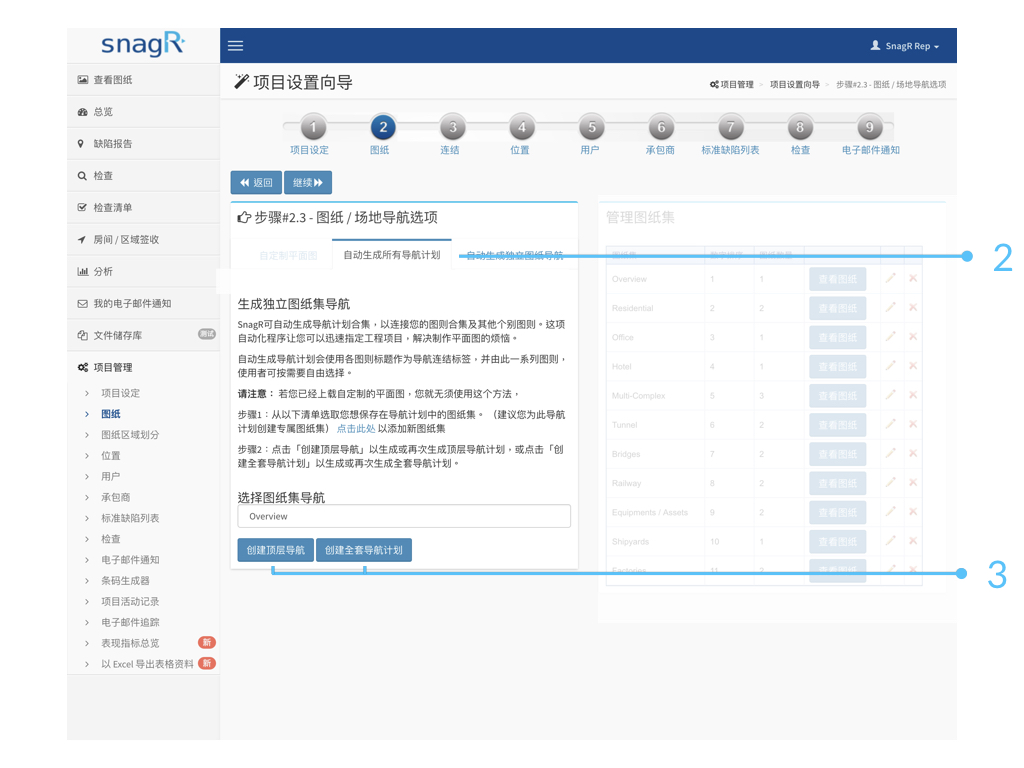The height and width of the screenshot is (768, 1024).
Task: Select 承包商 in sidebar tree
Action: pos(116,498)
